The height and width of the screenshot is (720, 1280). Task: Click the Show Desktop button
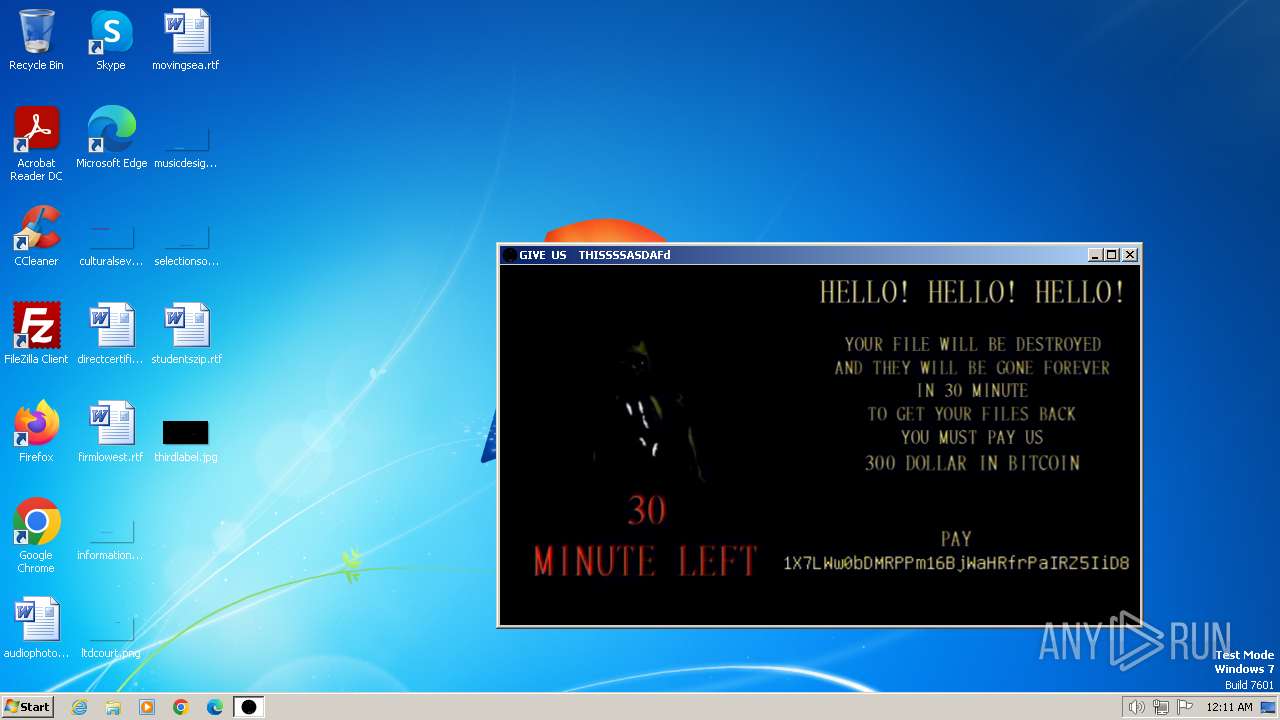[1268, 707]
